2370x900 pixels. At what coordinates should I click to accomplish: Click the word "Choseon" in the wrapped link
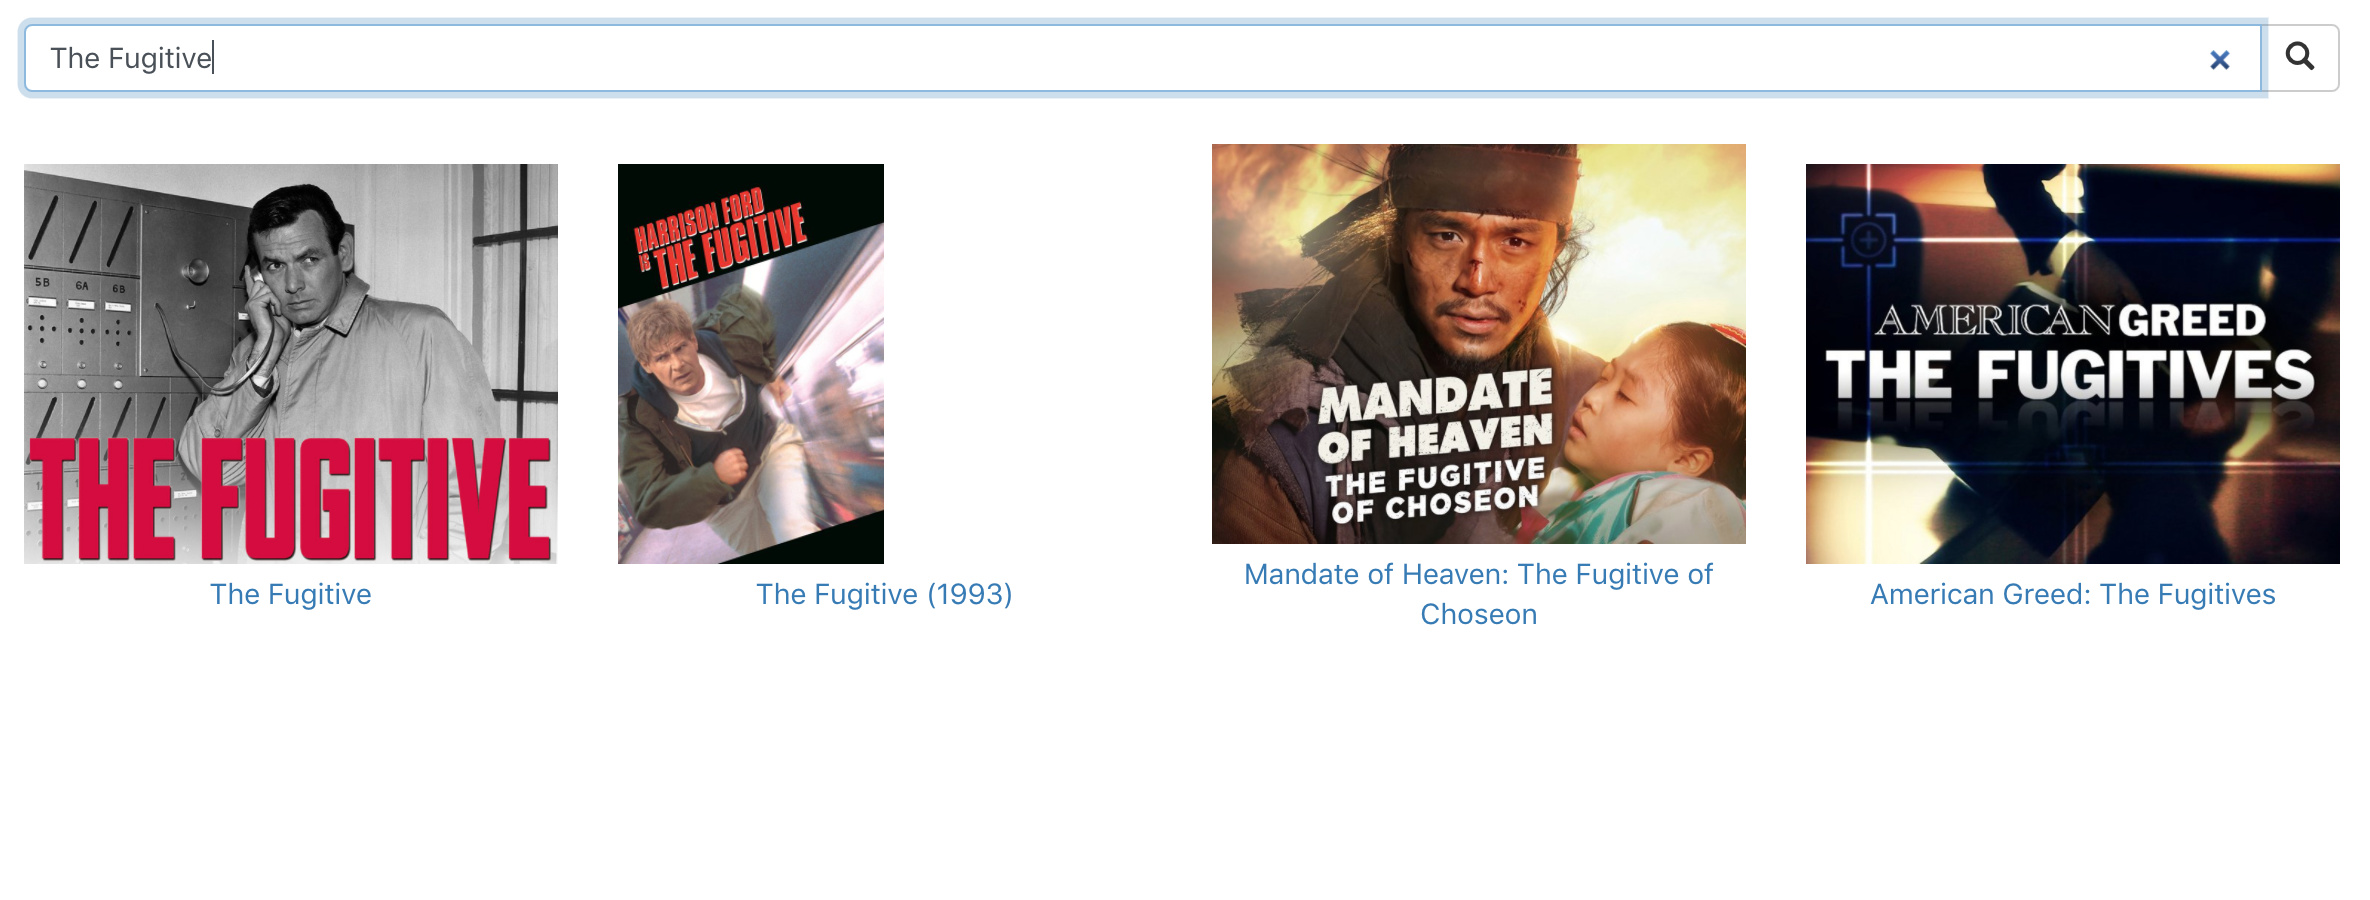tap(1479, 614)
